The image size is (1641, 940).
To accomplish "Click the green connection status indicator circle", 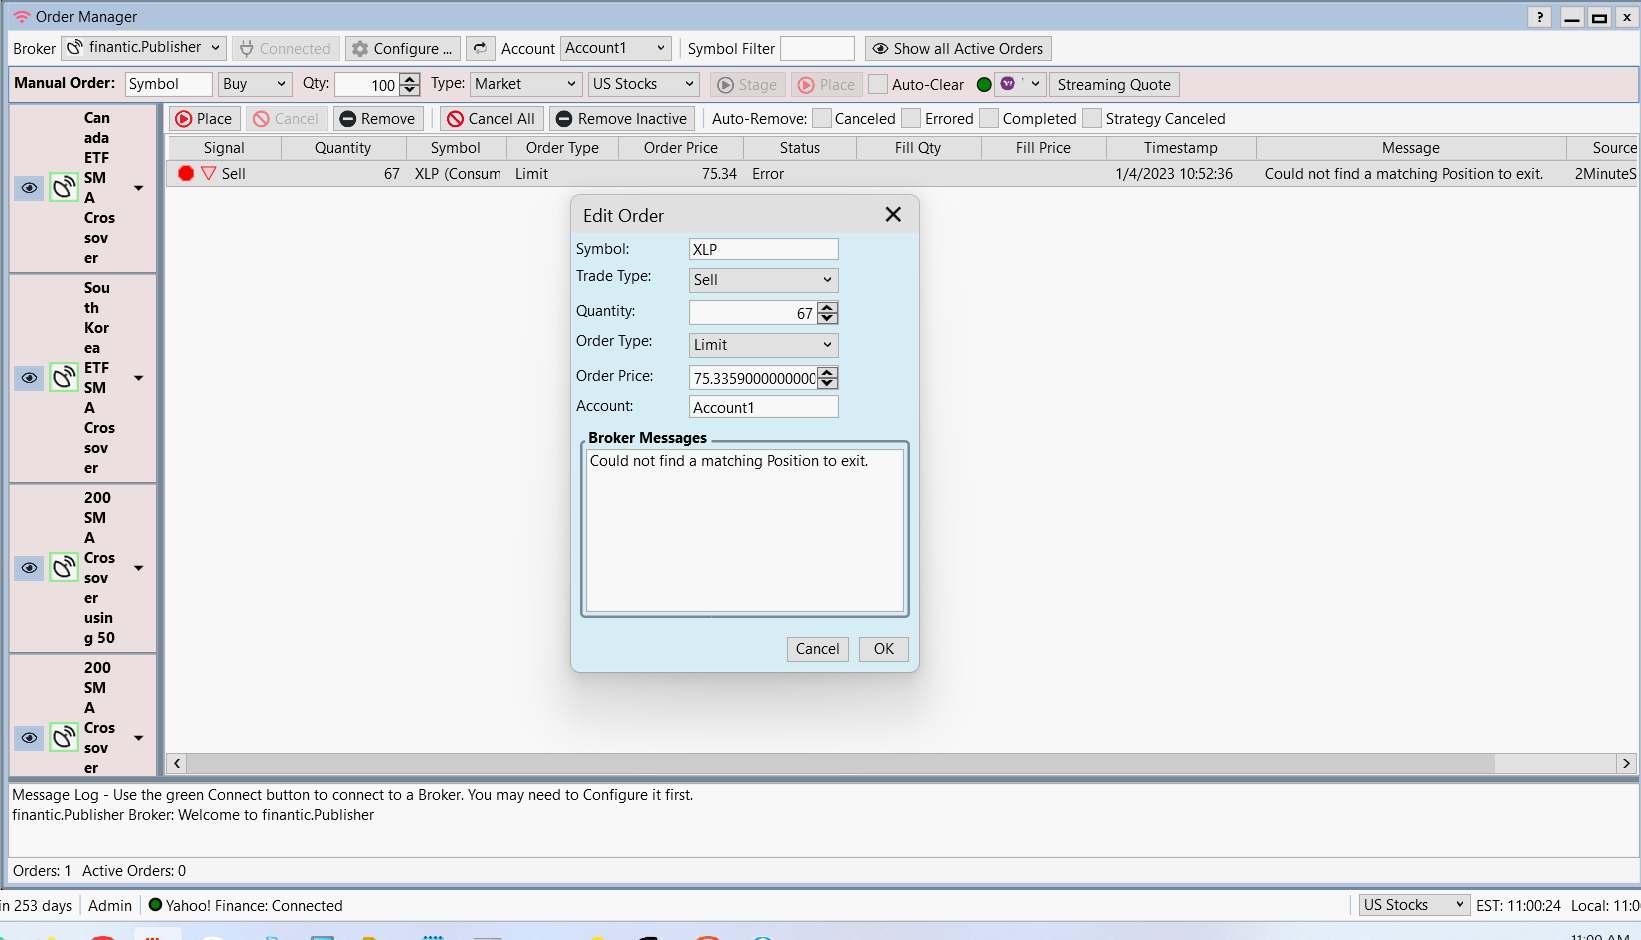I will 984,85.
